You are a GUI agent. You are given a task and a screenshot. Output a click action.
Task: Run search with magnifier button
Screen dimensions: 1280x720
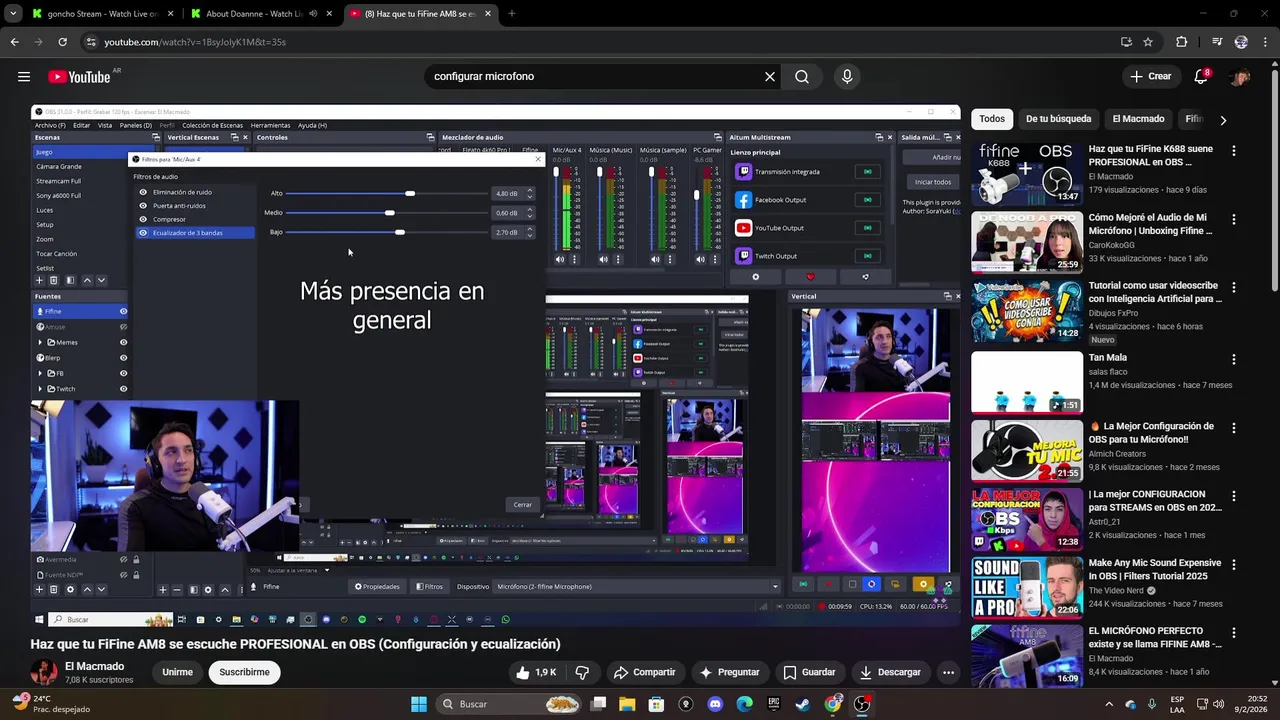[802, 76]
